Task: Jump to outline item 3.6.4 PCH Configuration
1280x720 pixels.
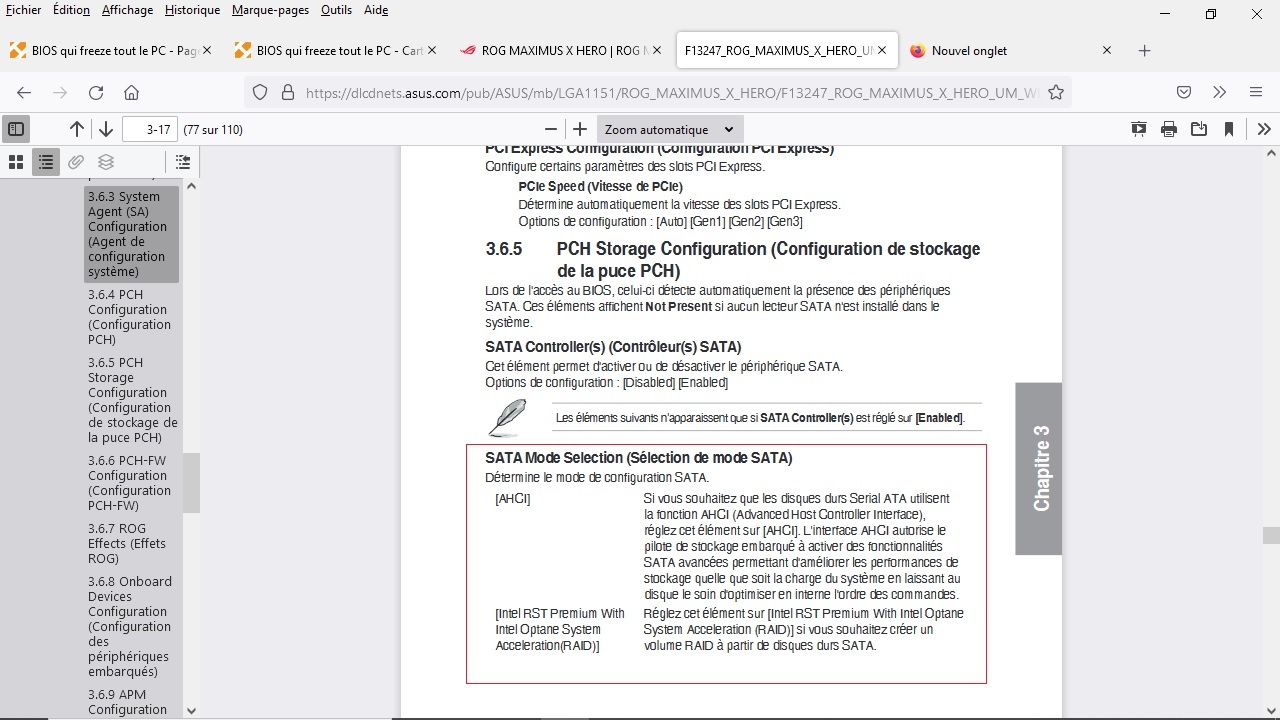Action: coord(129,317)
